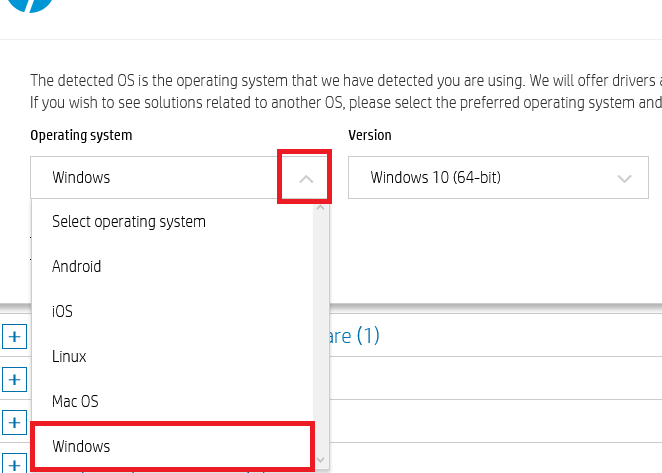This screenshot has height=473, width=662.
Task: Click the Version dropdown's down chevron arrow
Action: (x=625, y=179)
